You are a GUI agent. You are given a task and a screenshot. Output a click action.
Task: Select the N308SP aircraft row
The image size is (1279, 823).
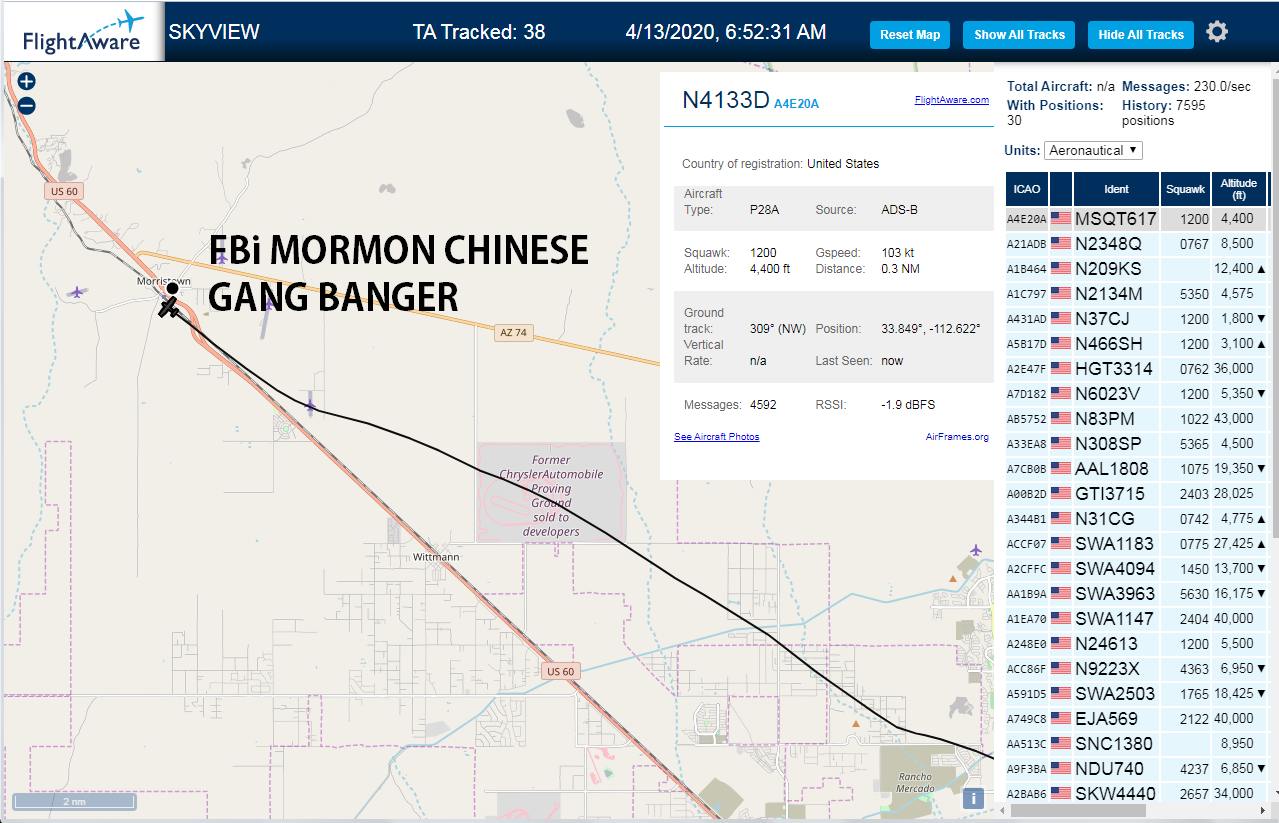point(1137,443)
